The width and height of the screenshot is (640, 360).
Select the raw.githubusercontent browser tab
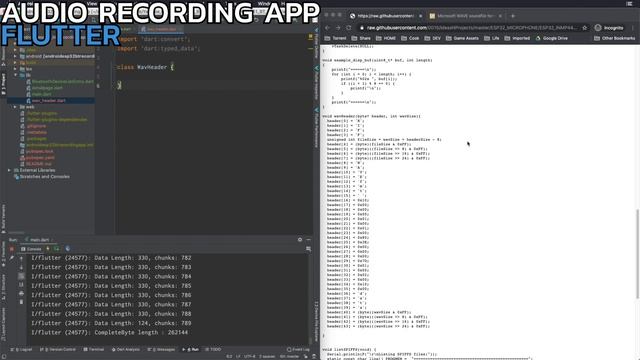(x=386, y=16)
